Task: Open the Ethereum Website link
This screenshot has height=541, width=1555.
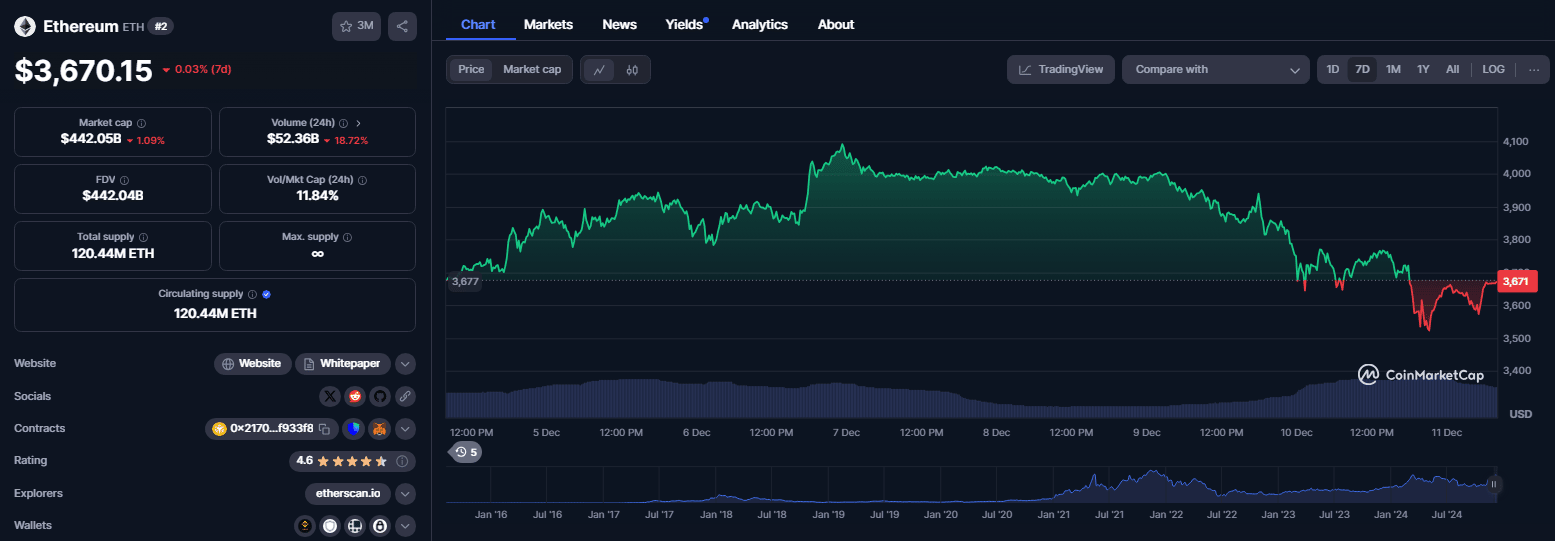Action: click(252, 364)
